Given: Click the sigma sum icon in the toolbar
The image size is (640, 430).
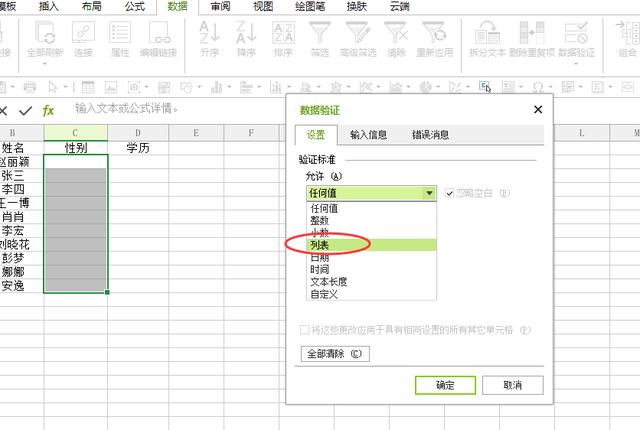Looking at the screenshot, I should click(598, 87).
